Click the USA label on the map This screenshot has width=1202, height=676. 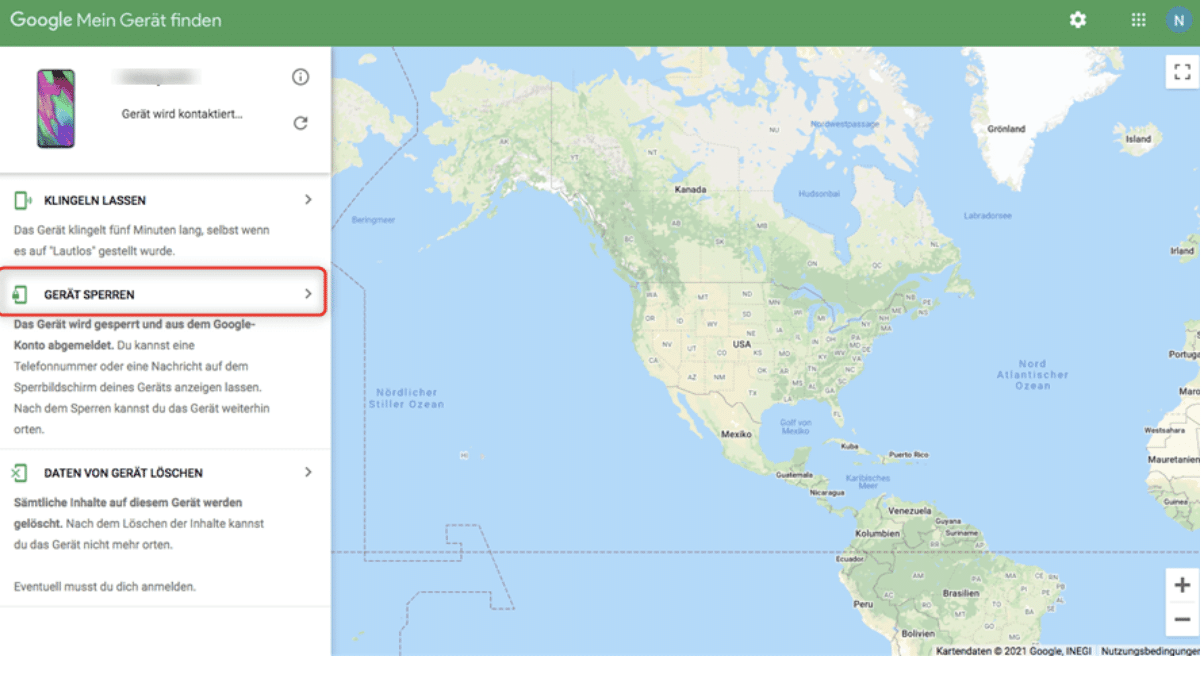click(742, 344)
